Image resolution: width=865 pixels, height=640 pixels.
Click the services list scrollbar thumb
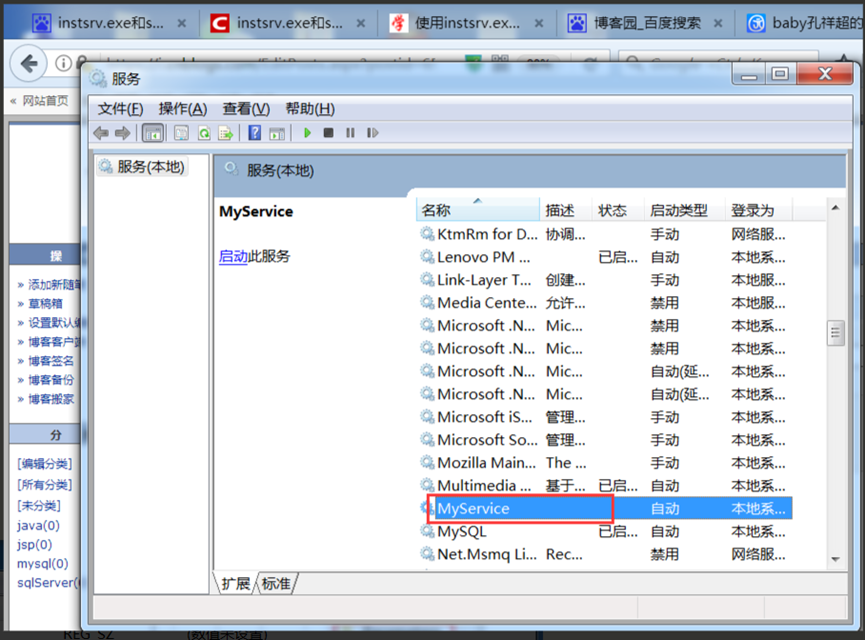coord(835,333)
